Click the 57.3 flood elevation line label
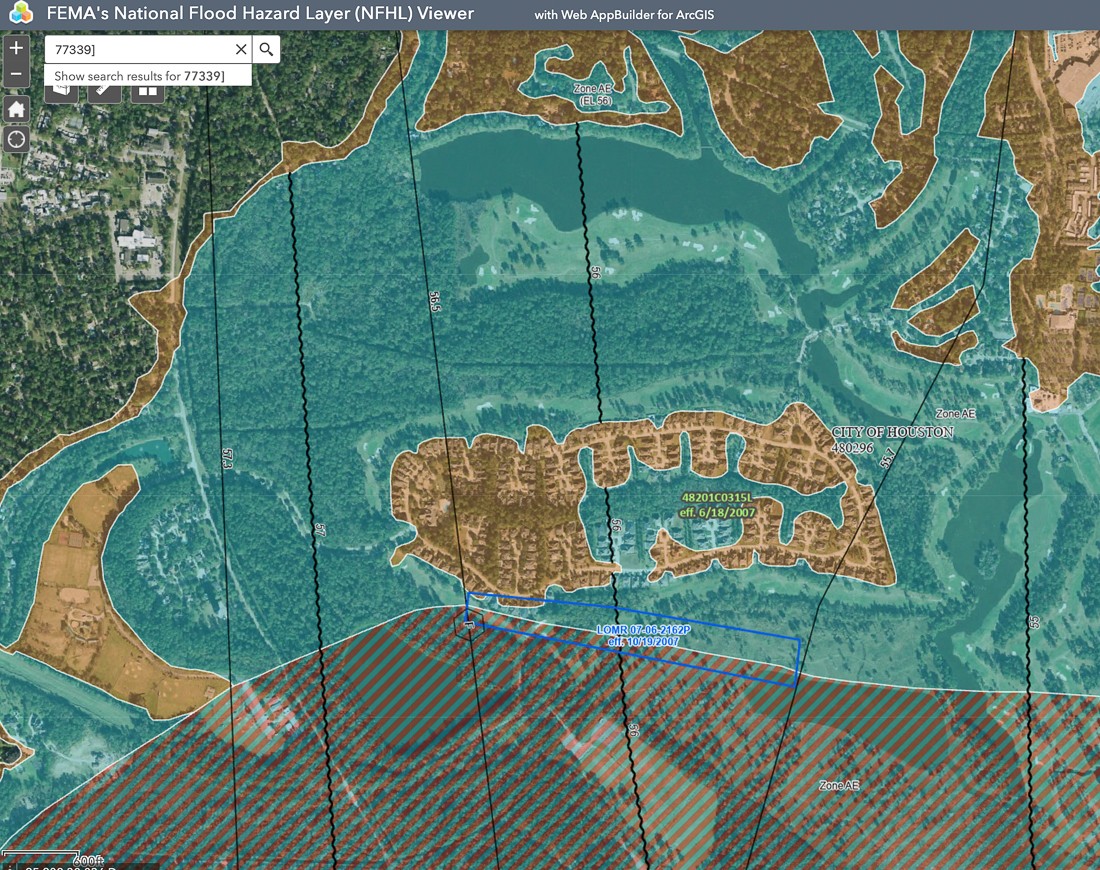 [x=227, y=459]
